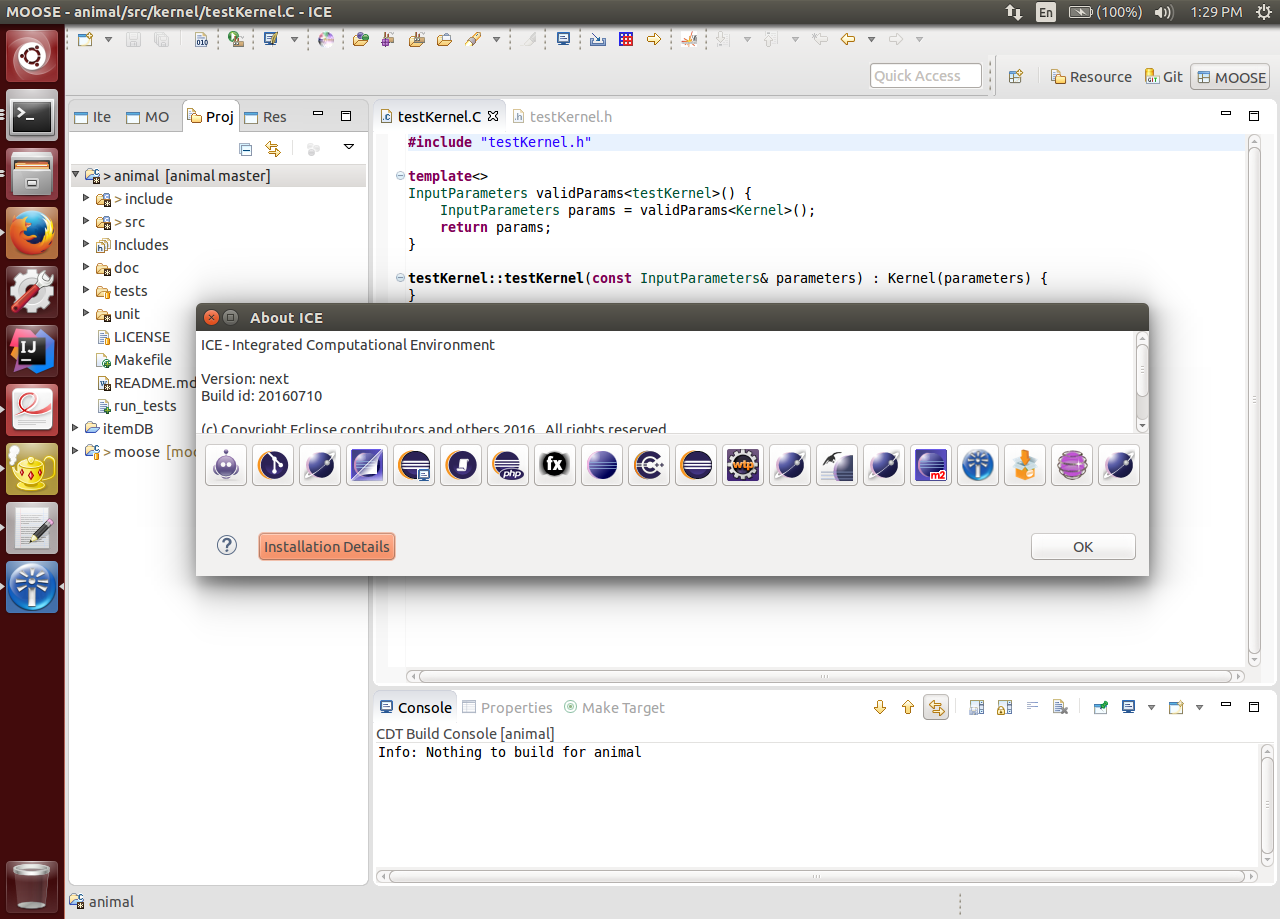The image size is (1280, 919).
Task: Click the Quick Access search field
Action: coord(926,76)
